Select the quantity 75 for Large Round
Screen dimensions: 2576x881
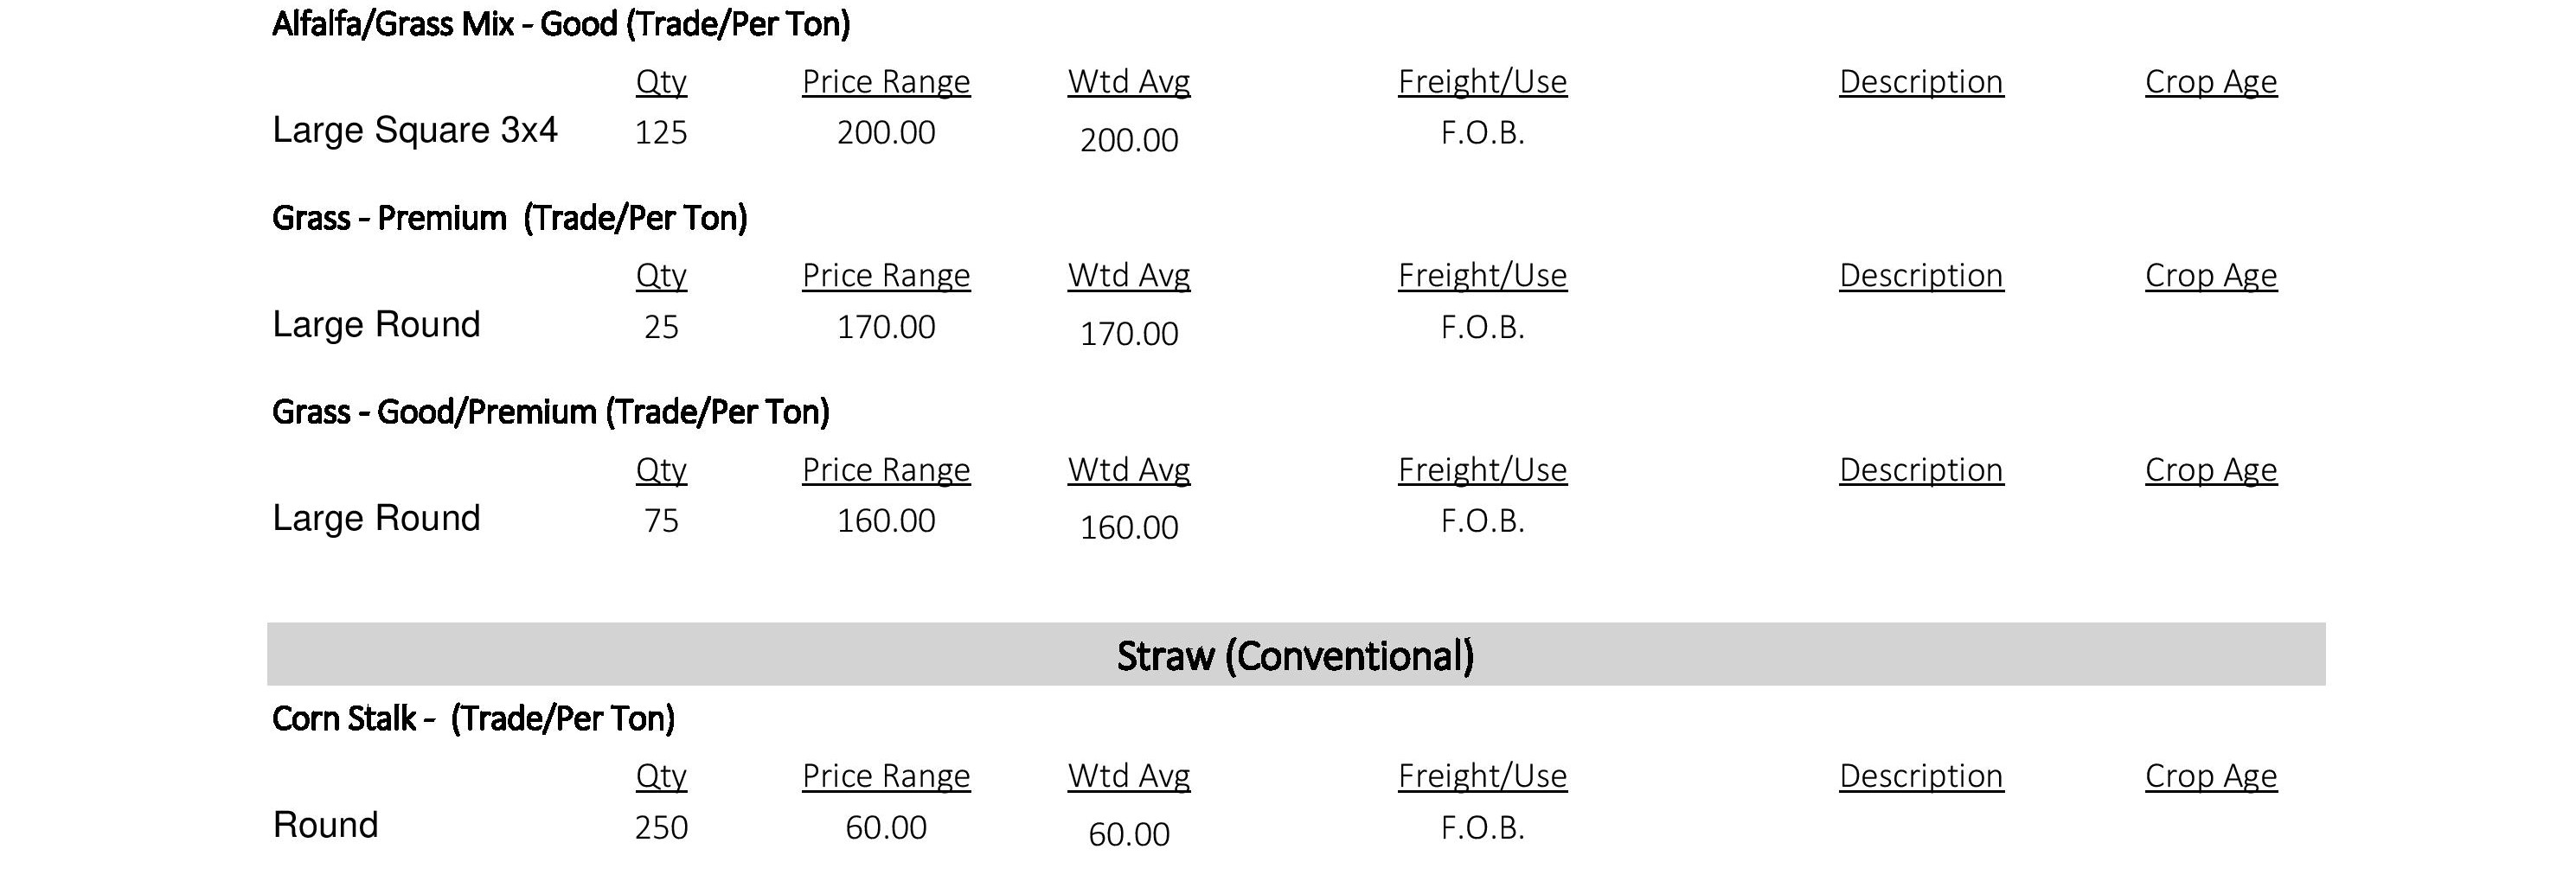[x=661, y=521]
